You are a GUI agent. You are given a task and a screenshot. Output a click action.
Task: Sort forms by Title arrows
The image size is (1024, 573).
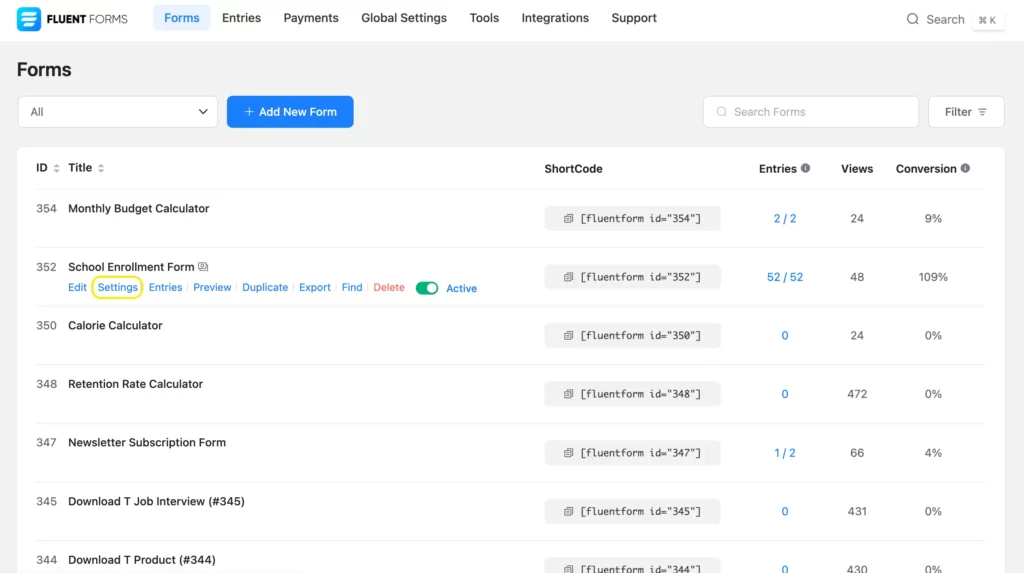coord(101,168)
